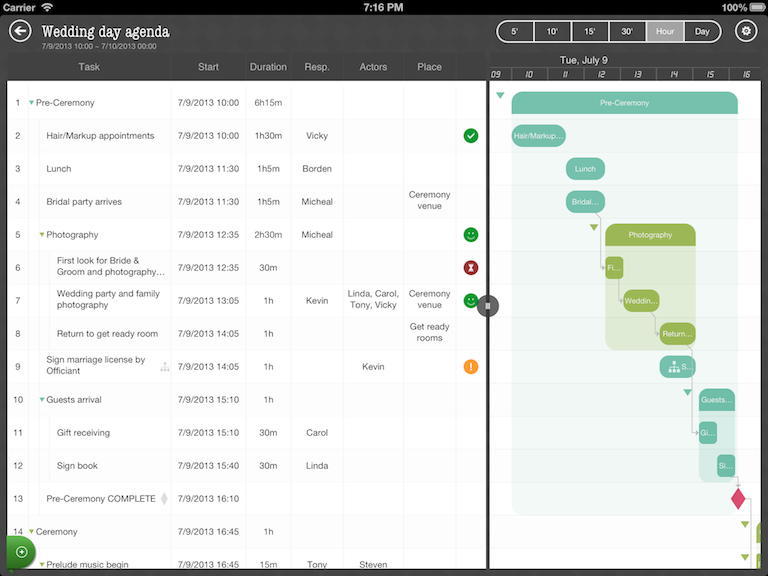
Task: Click the Resp. column header
Action: [317, 67]
